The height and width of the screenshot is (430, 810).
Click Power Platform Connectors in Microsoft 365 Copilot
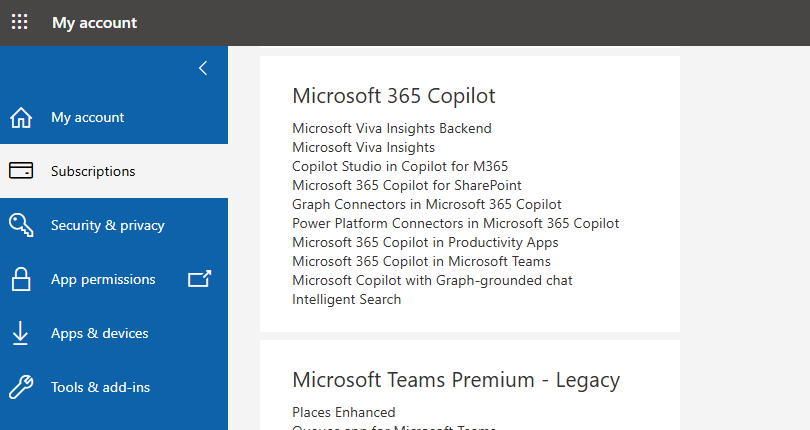(455, 223)
